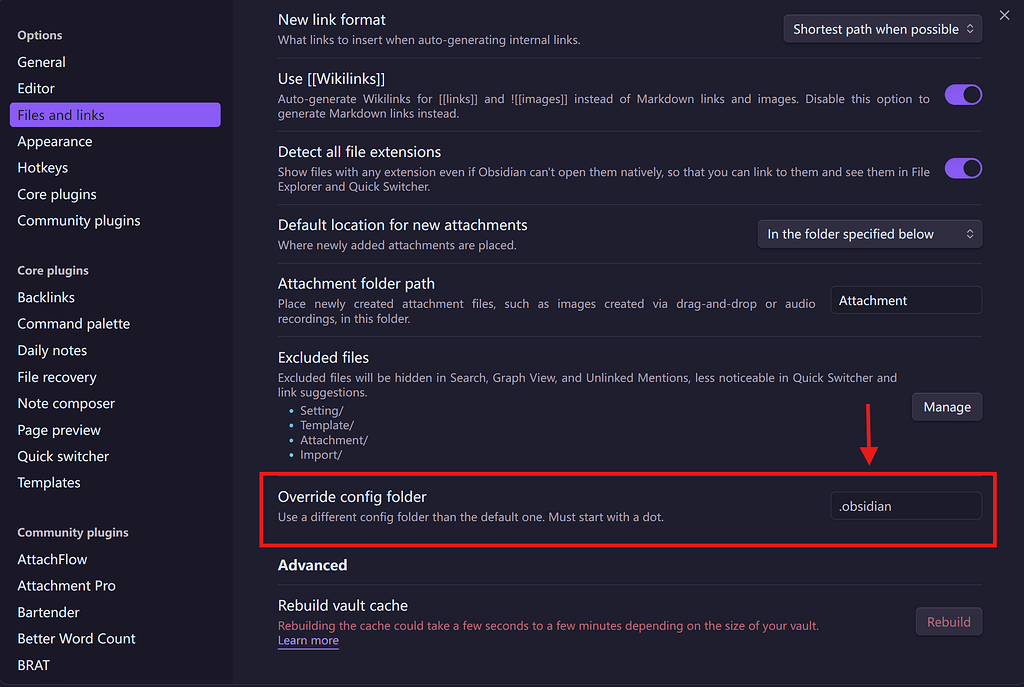Follow the Learn more link
This screenshot has width=1024, height=687.
pyautogui.click(x=307, y=640)
